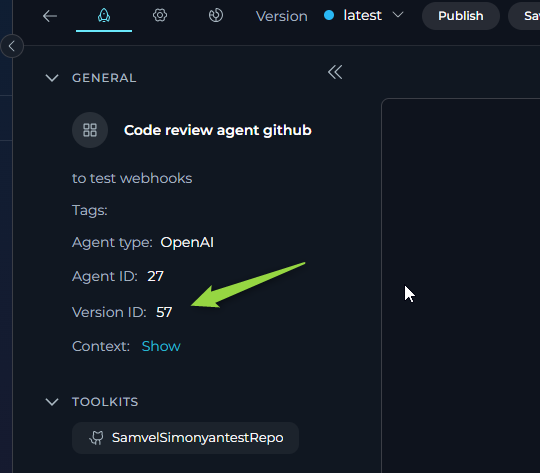Open the SamvelSimonyantestRepo toolkit chip

185,438
